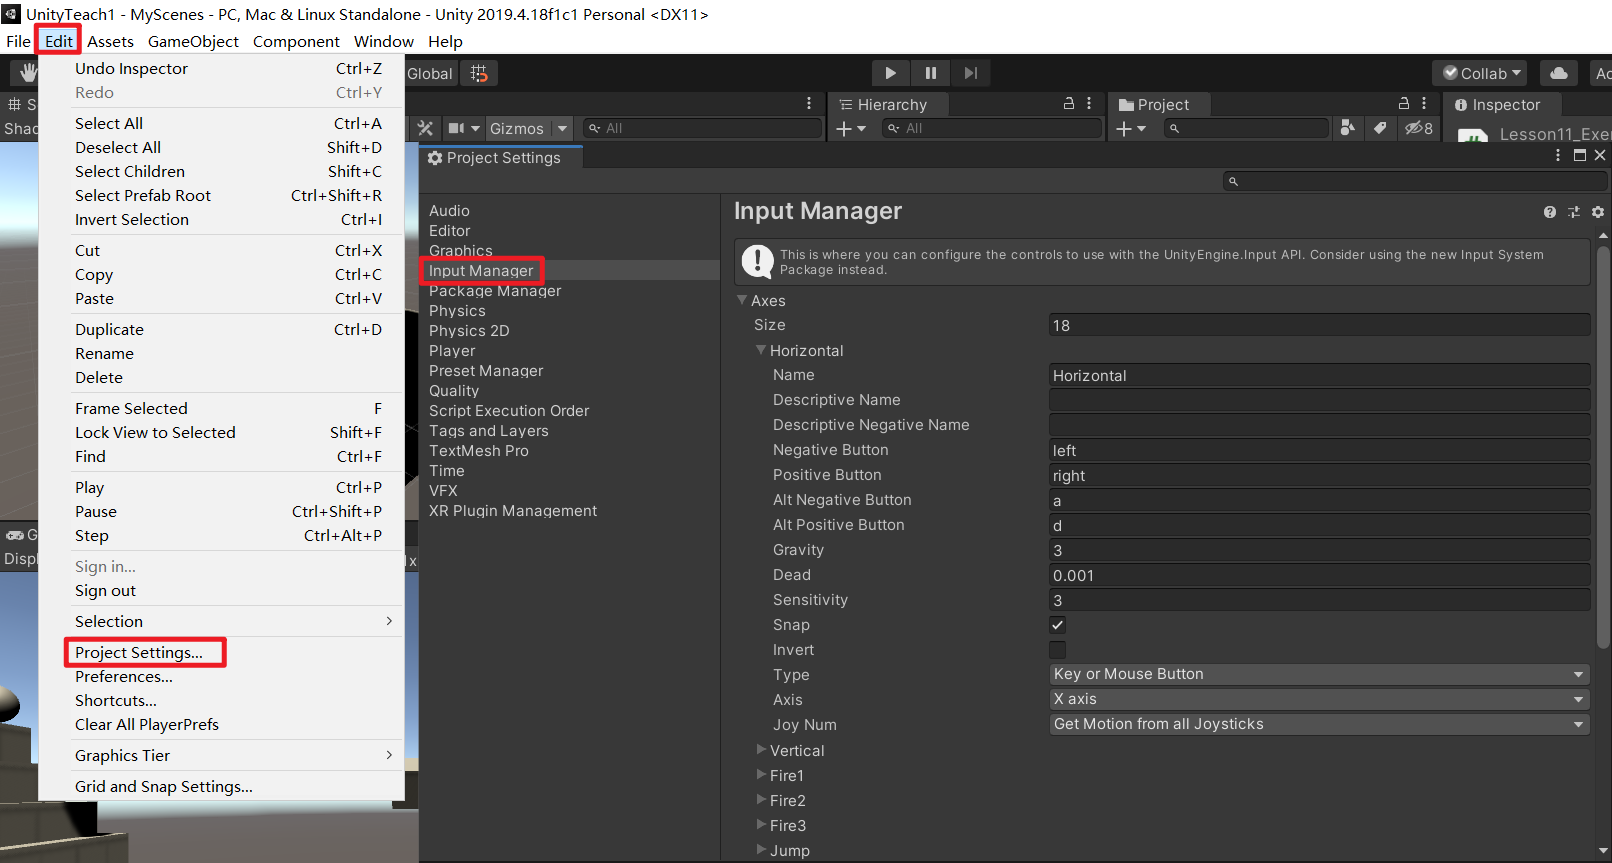Viewport: 1612px width, 863px height.
Task: Open the Hierarchy panel options menu
Action: (1089, 103)
